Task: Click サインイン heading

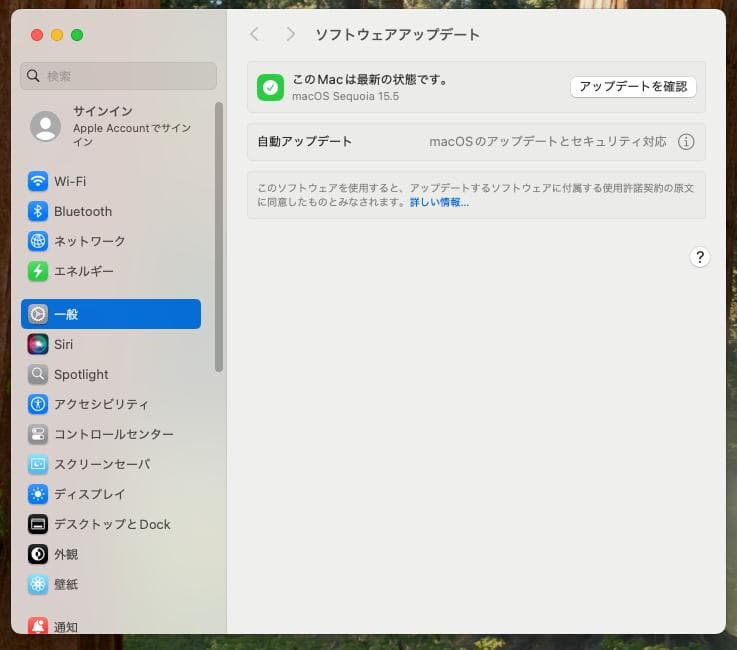Action: point(102,111)
